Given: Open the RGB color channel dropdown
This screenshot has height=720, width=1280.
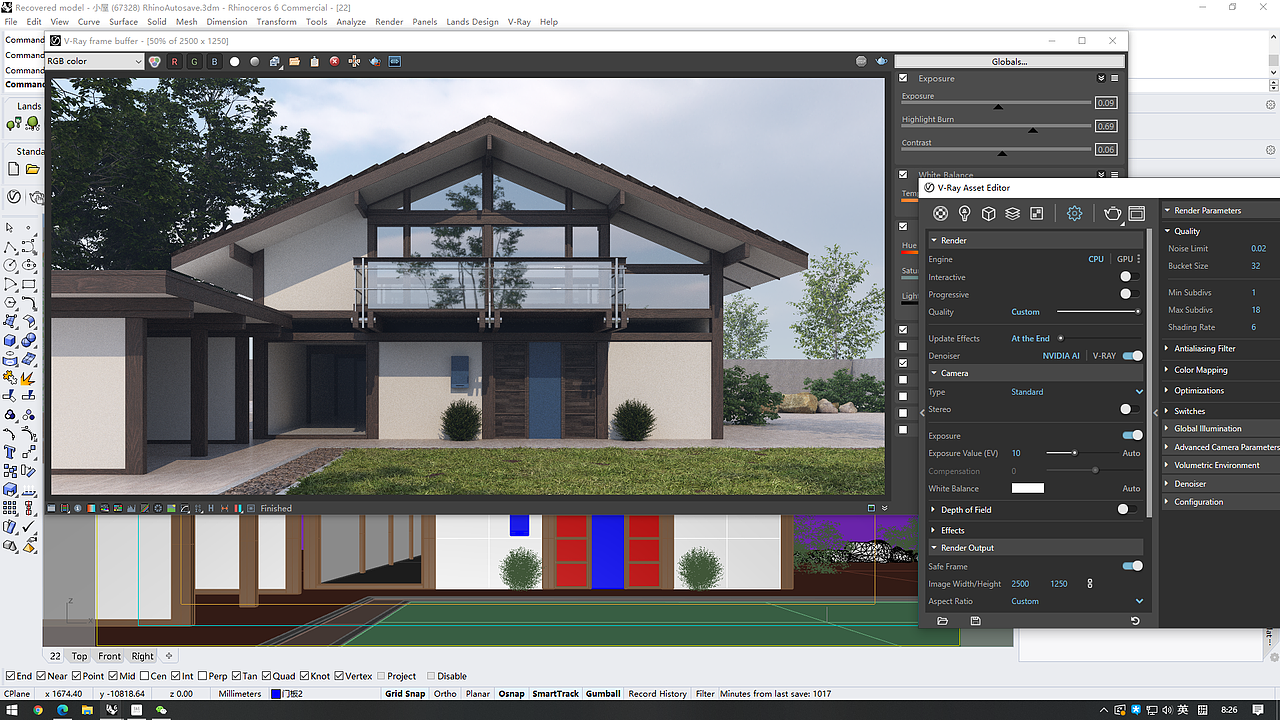Looking at the screenshot, I should pyautogui.click(x=93, y=61).
